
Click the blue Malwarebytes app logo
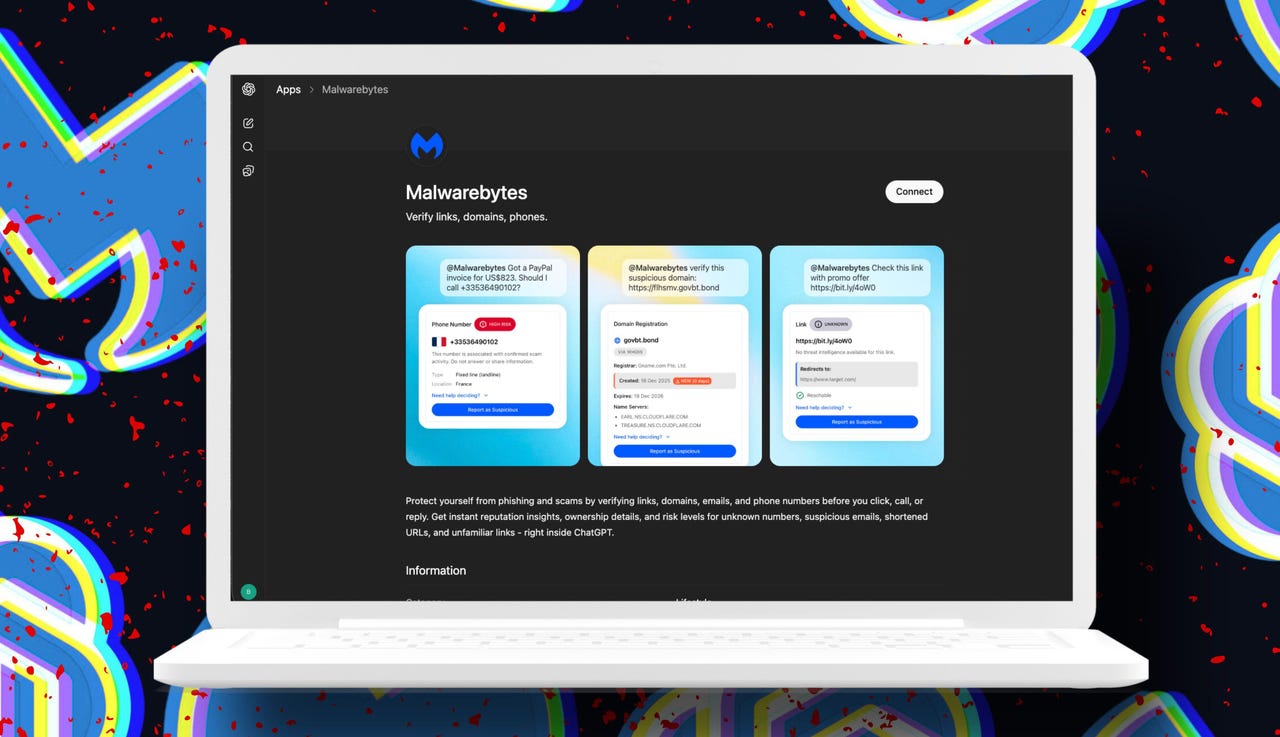tap(427, 146)
